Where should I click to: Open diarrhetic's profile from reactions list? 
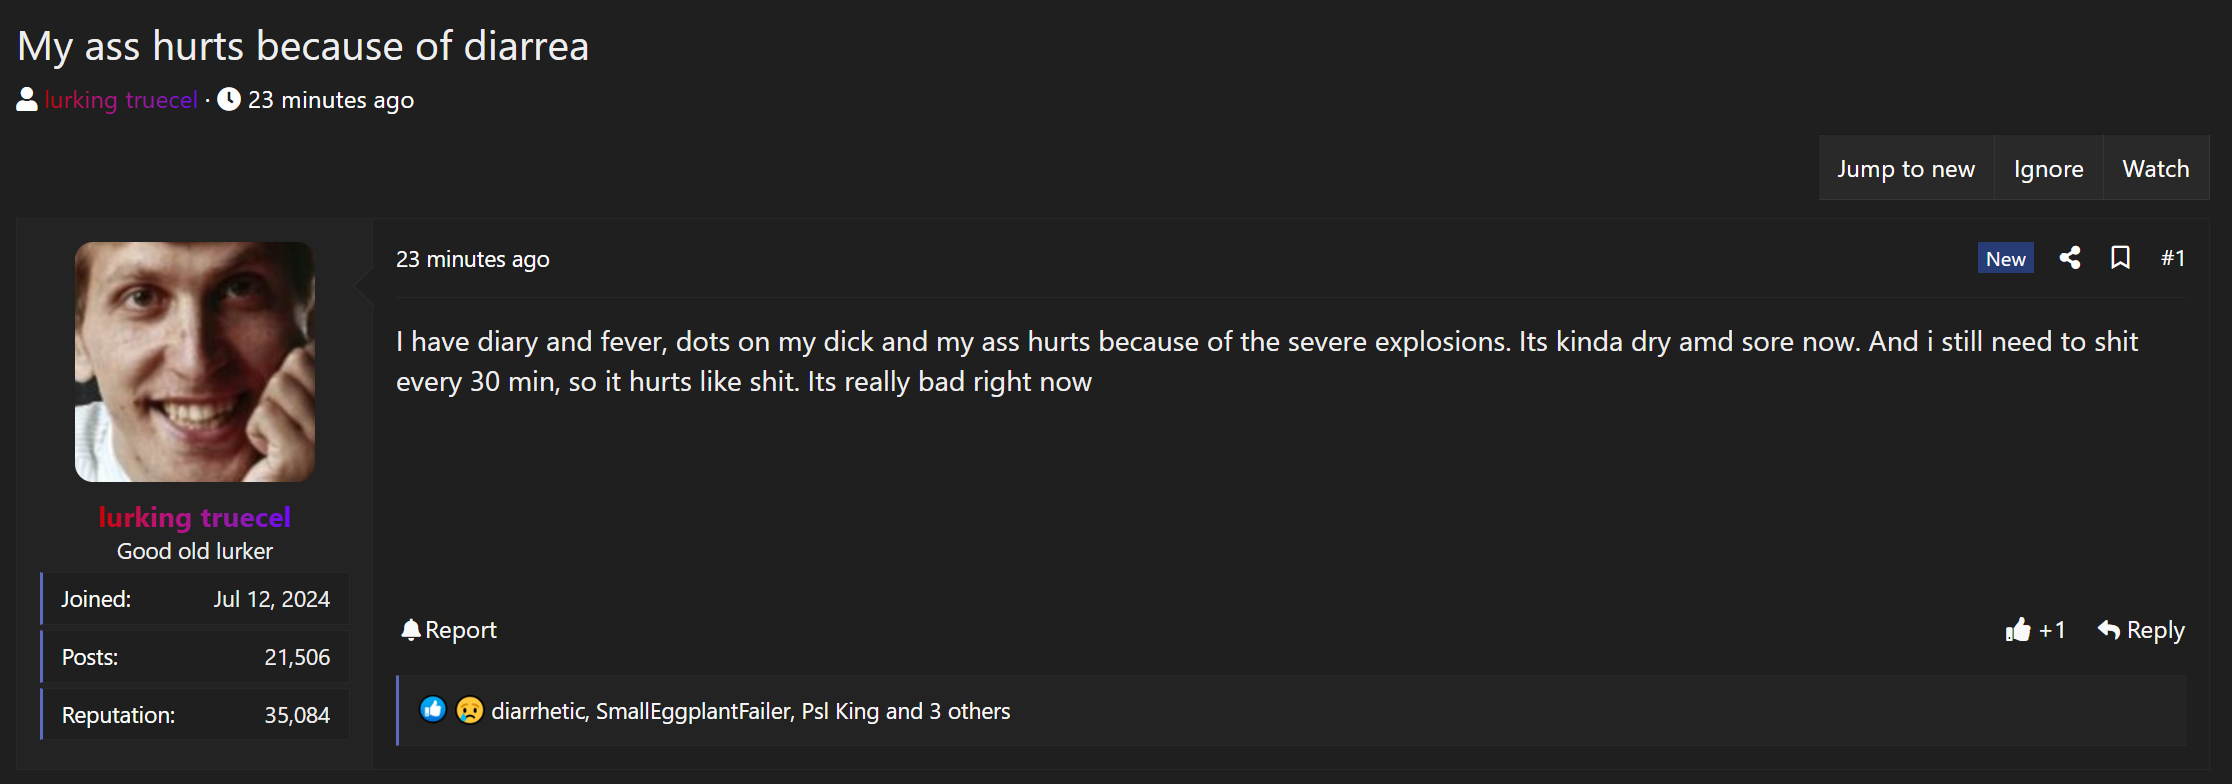click(537, 711)
